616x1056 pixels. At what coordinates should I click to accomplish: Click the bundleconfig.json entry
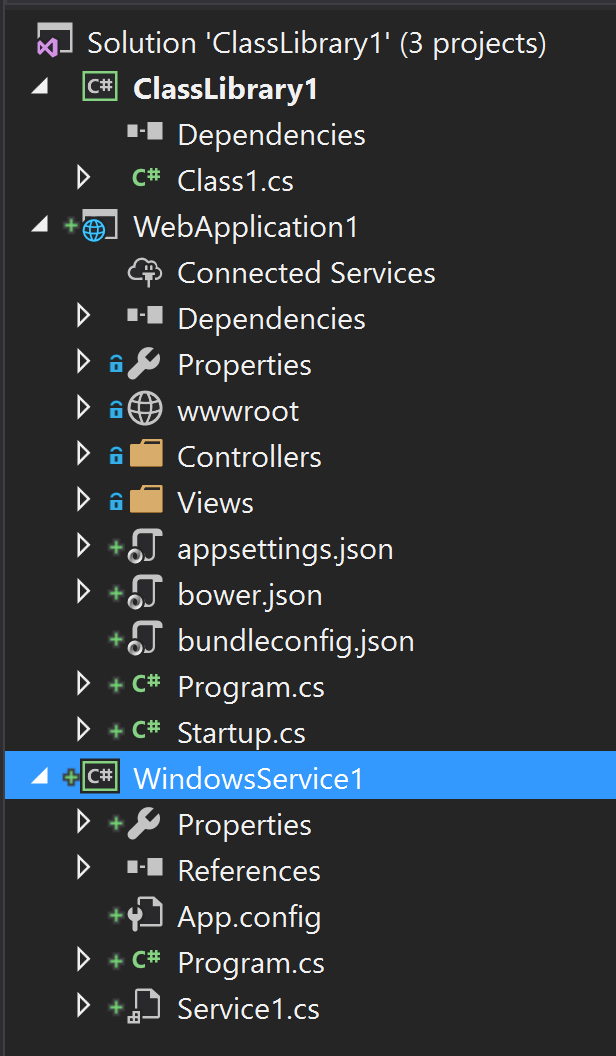pos(295,640)
